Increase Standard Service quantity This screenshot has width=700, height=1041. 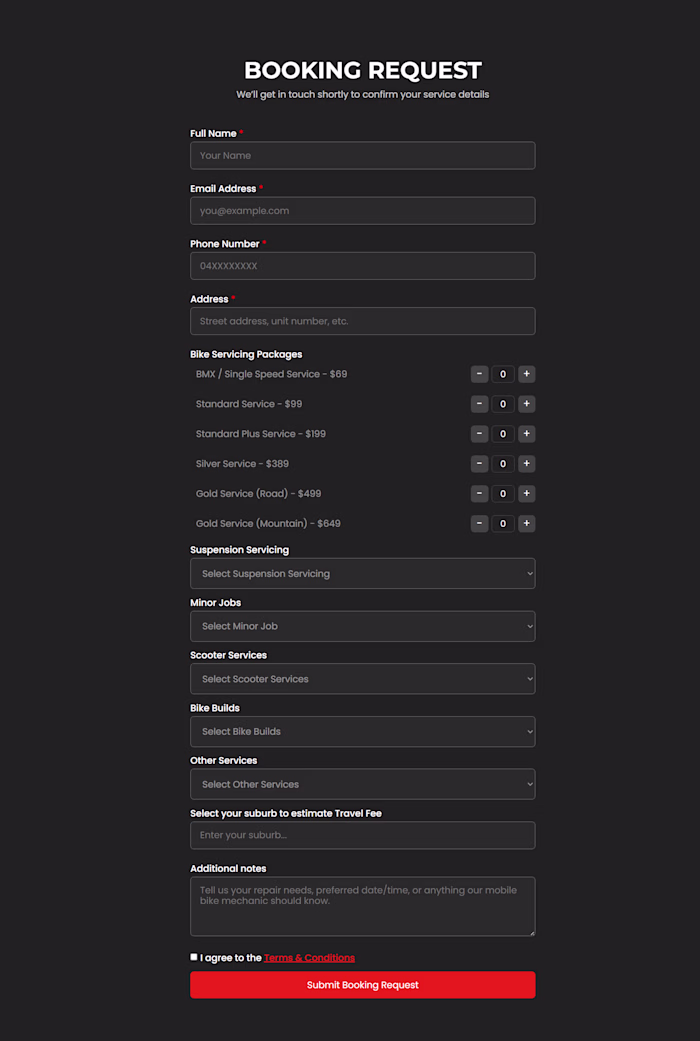click(x=527, y=403)
